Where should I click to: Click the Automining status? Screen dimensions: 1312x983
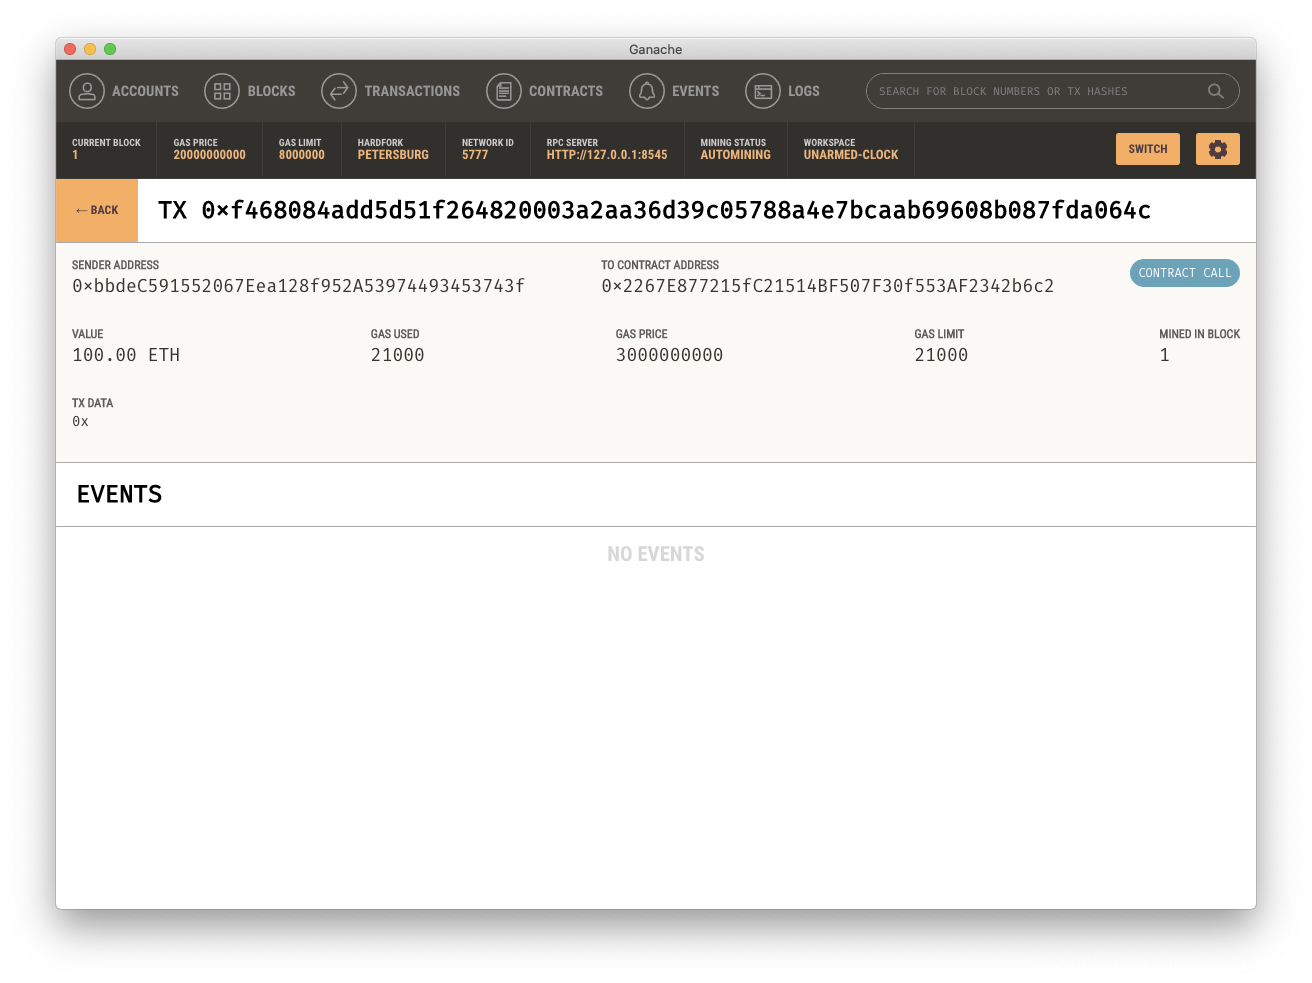(x=735, y=155)
